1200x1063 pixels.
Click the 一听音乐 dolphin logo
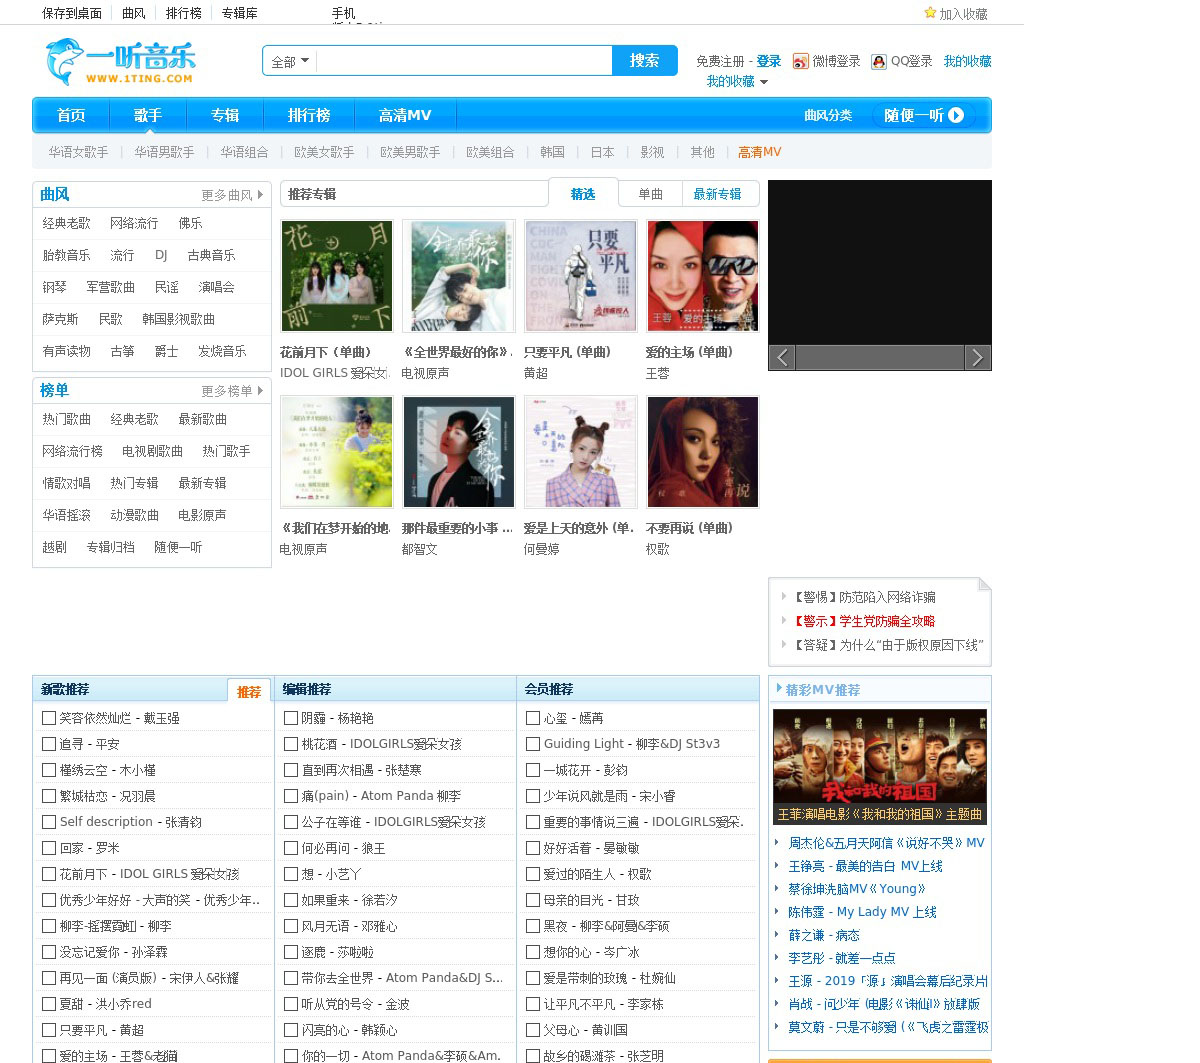click(x=119, y=62)
